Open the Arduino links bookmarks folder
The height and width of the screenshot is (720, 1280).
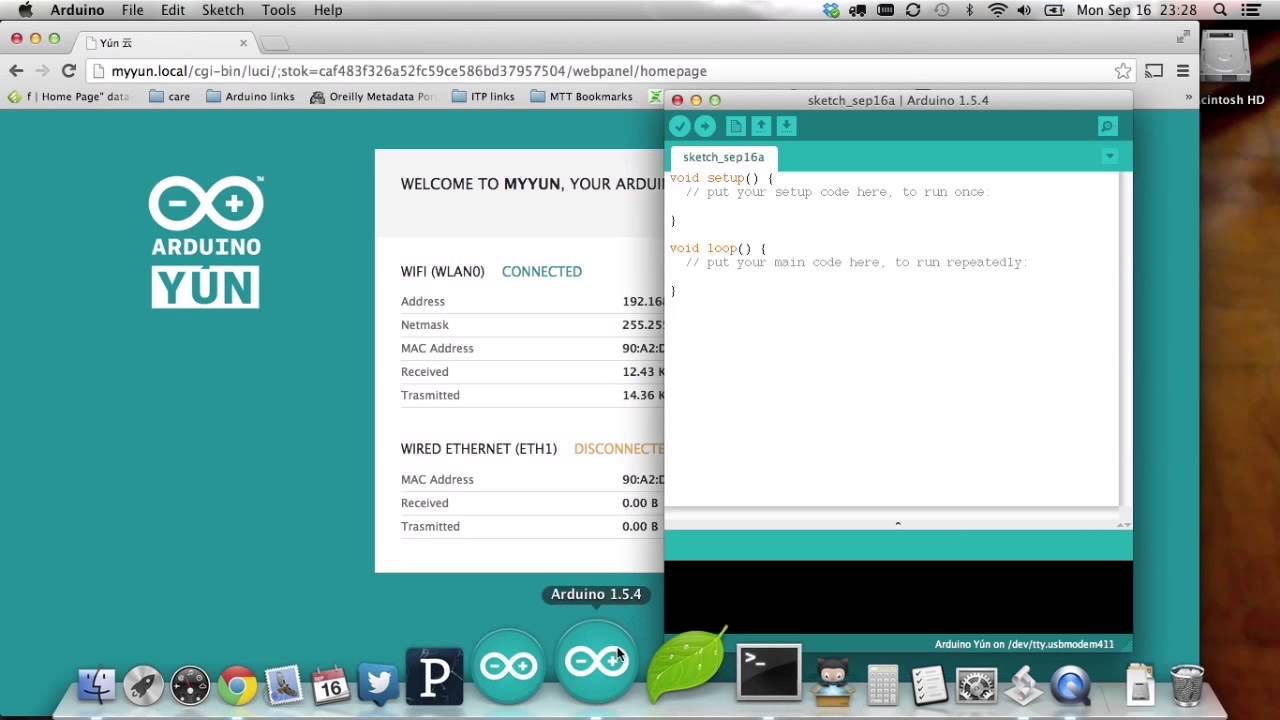(250, 97)
